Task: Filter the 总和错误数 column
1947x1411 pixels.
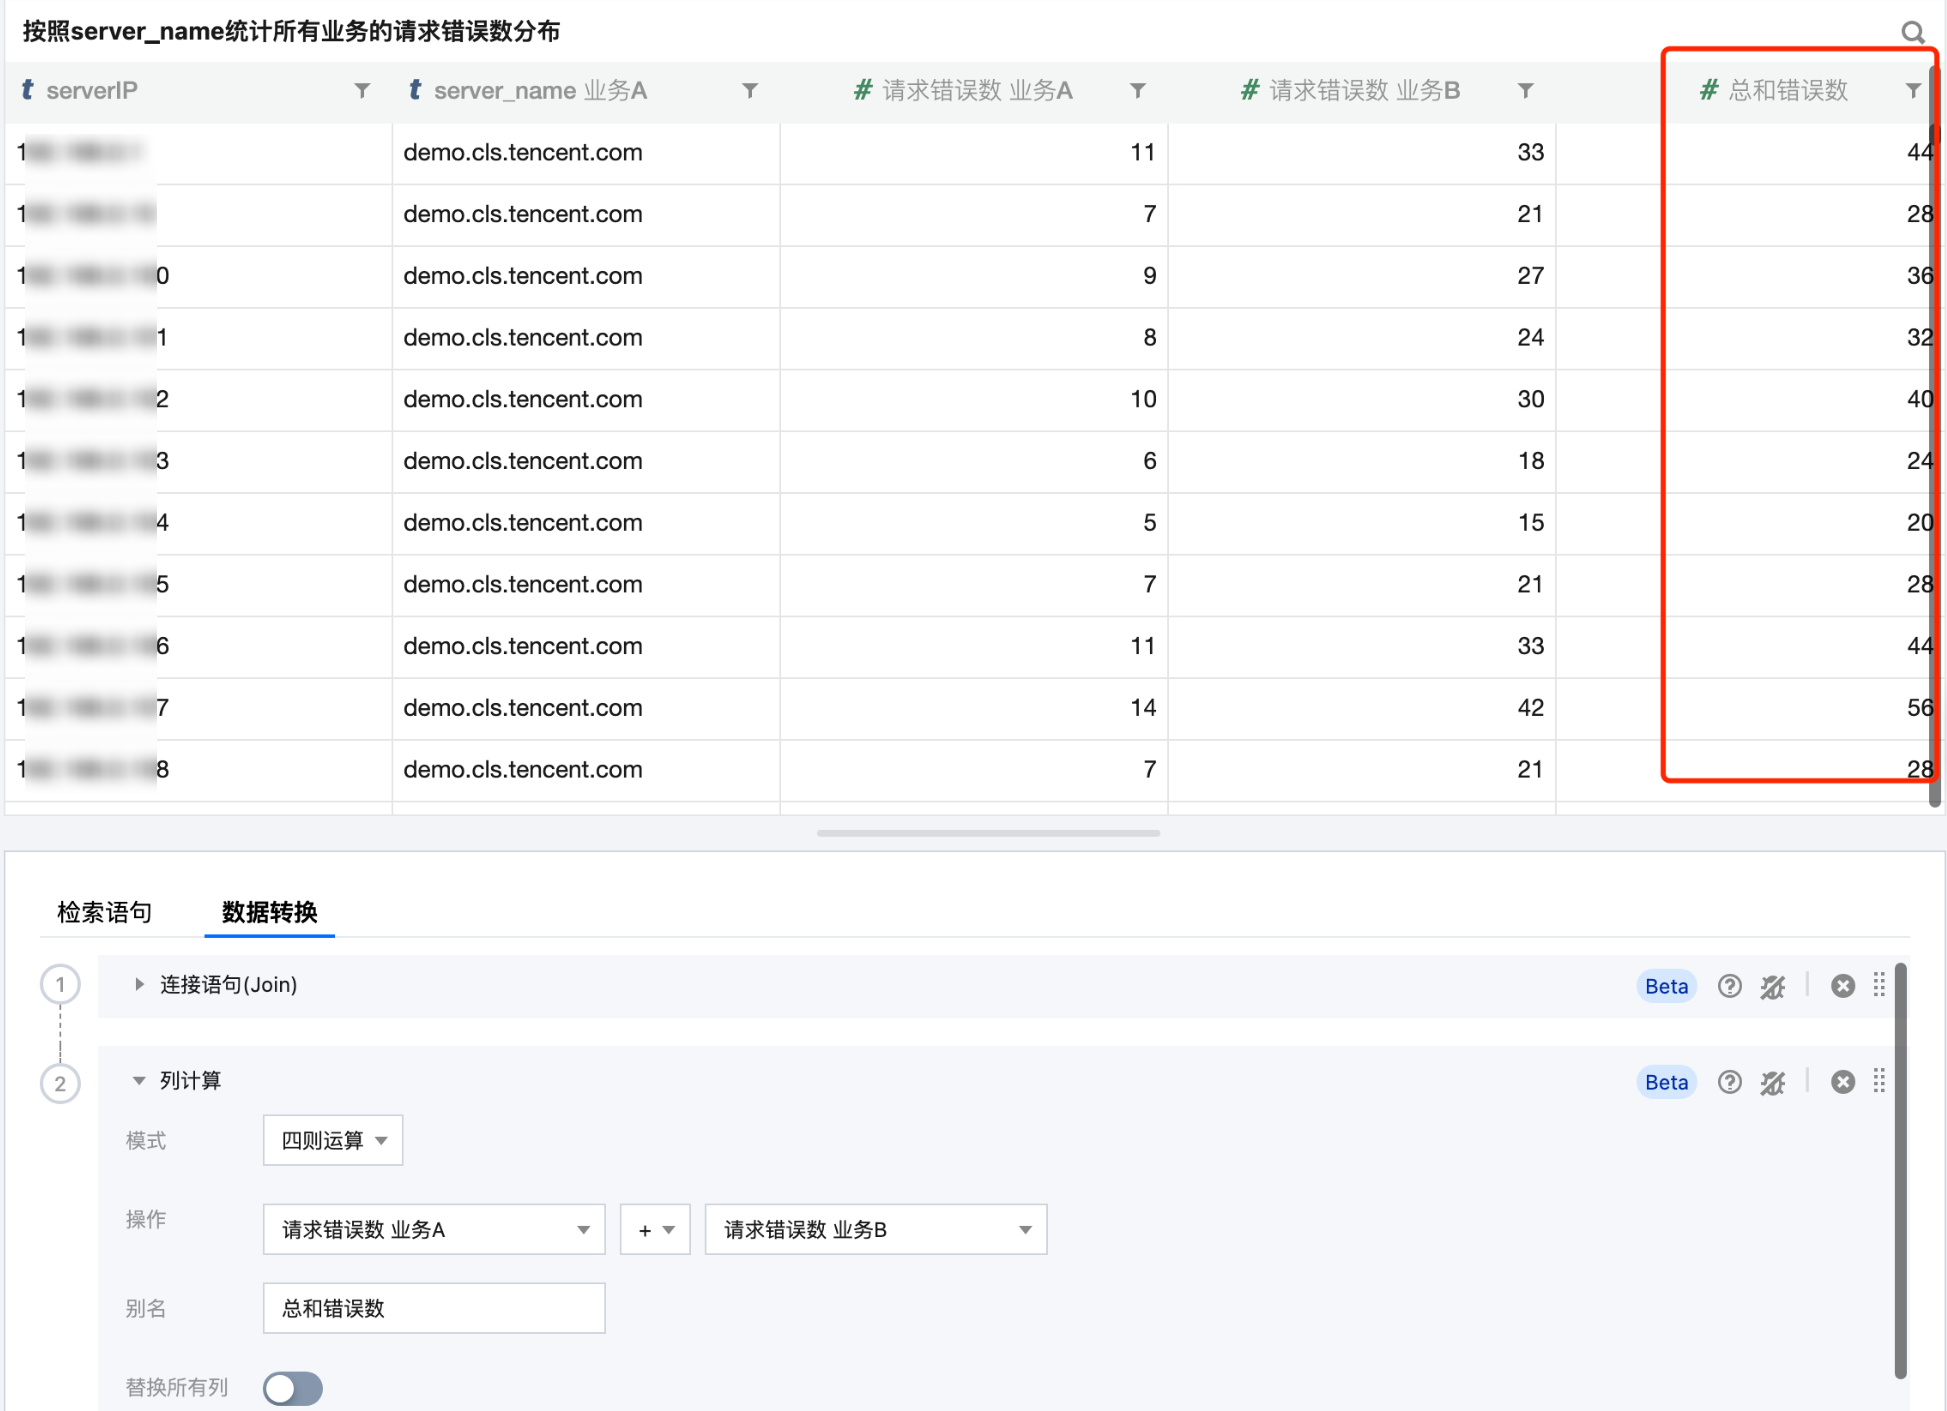Action: 1912,91
